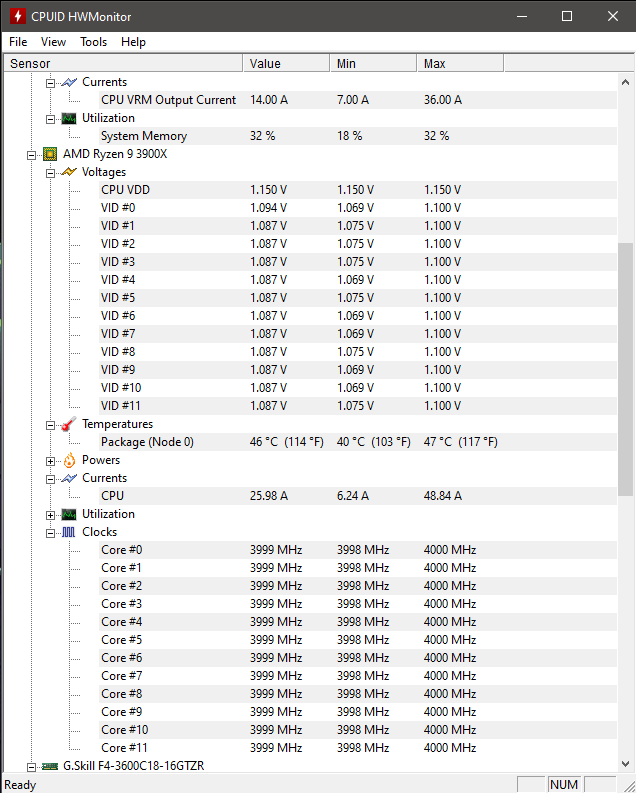Click the Powers flame icon

(x=69, y=460)
